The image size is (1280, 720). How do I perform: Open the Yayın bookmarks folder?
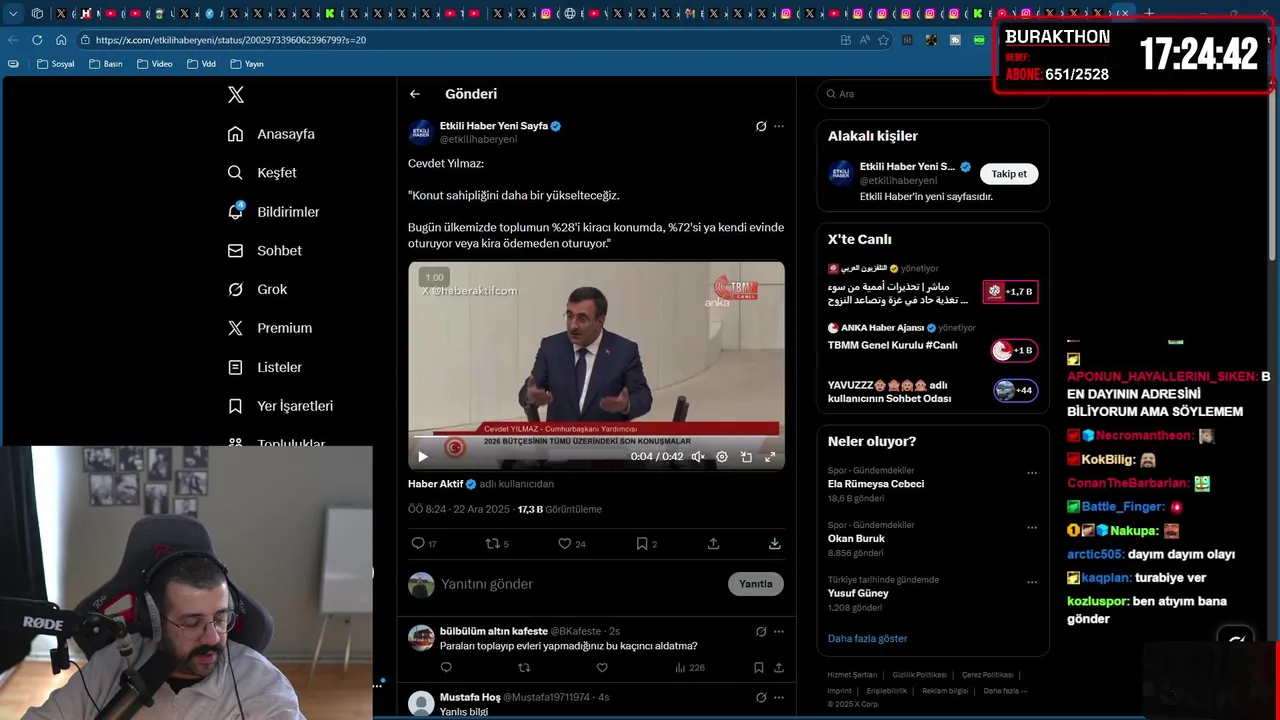tap(247, 64)
